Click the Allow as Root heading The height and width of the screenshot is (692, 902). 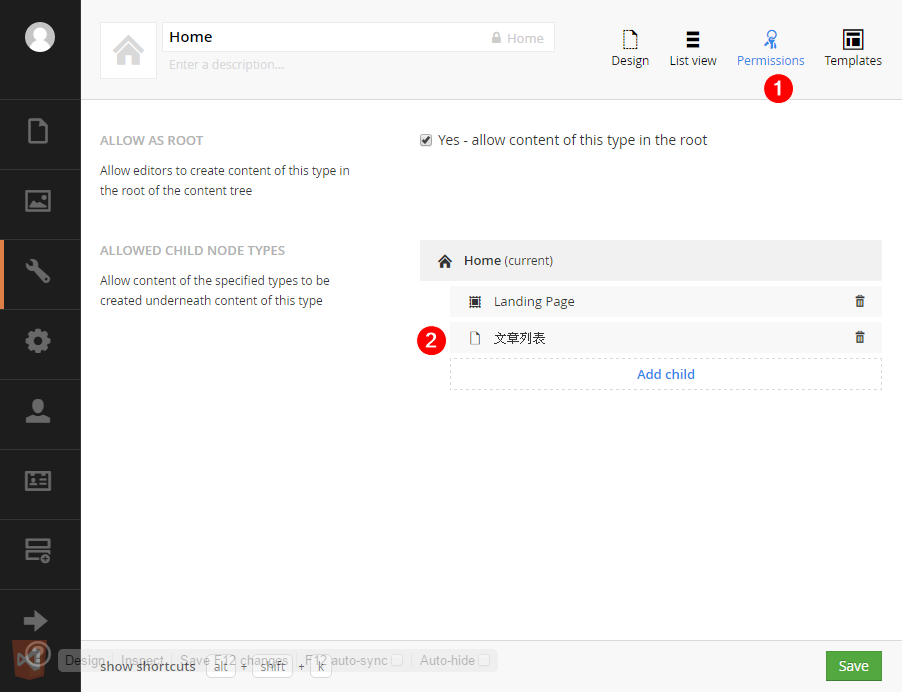(x=151, y=140)
